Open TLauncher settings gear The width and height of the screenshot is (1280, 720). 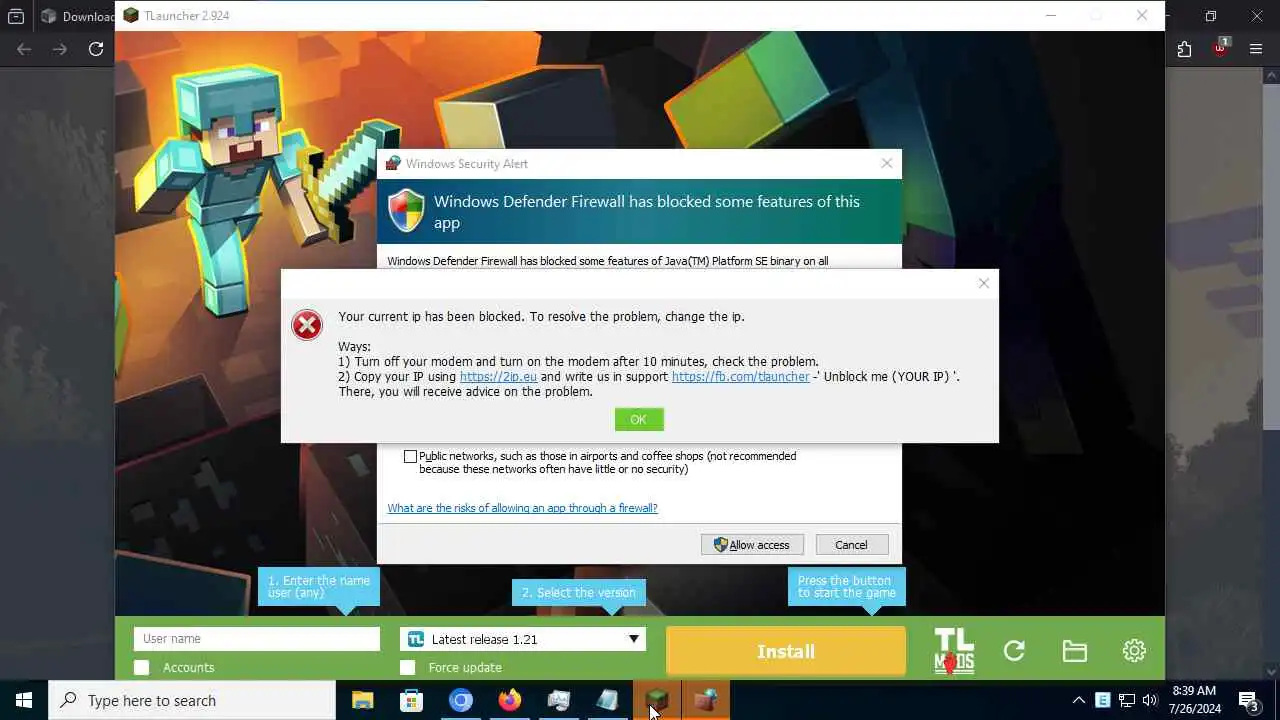[1134, 651]
